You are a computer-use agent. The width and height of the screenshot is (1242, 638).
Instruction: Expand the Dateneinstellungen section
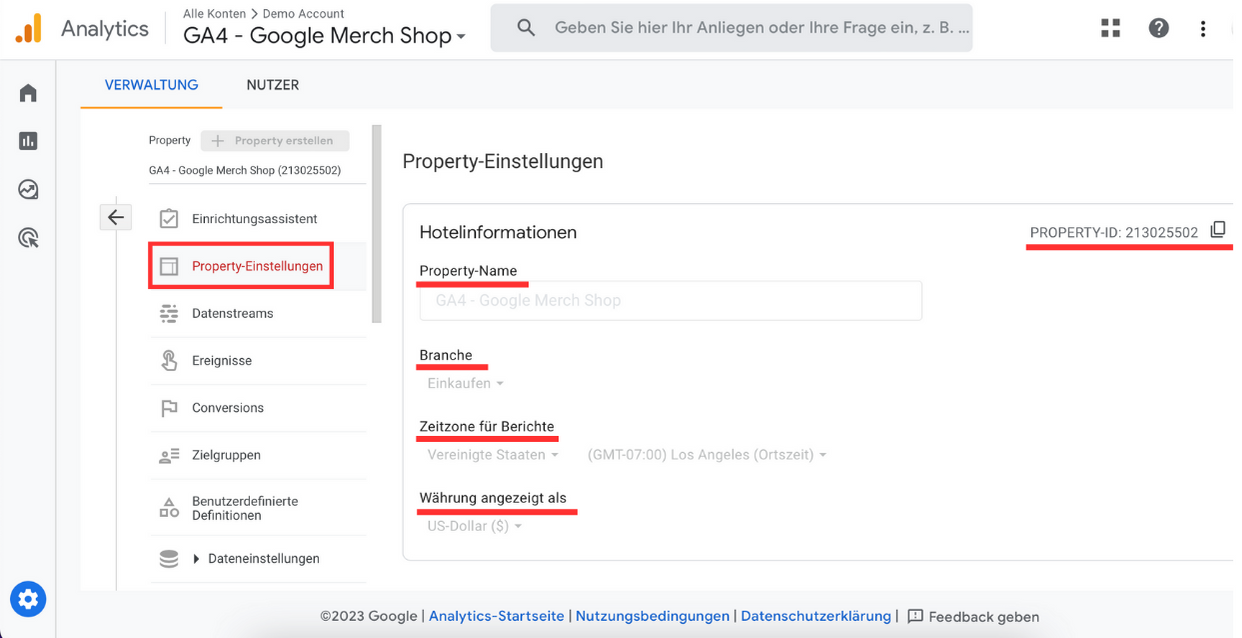[x=196, y=559]
